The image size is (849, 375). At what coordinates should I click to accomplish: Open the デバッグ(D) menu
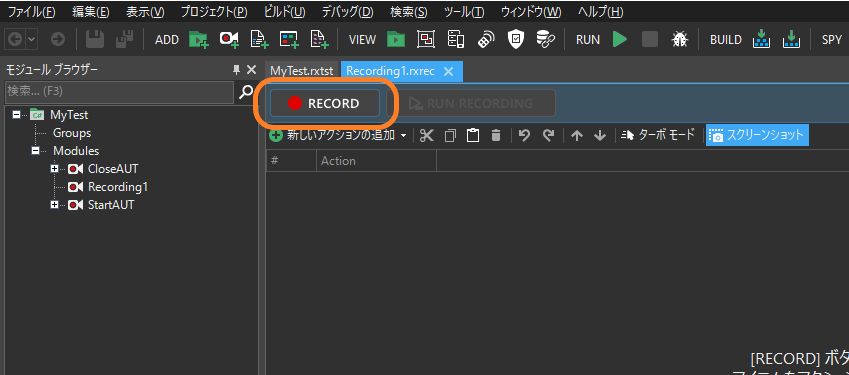348,11
